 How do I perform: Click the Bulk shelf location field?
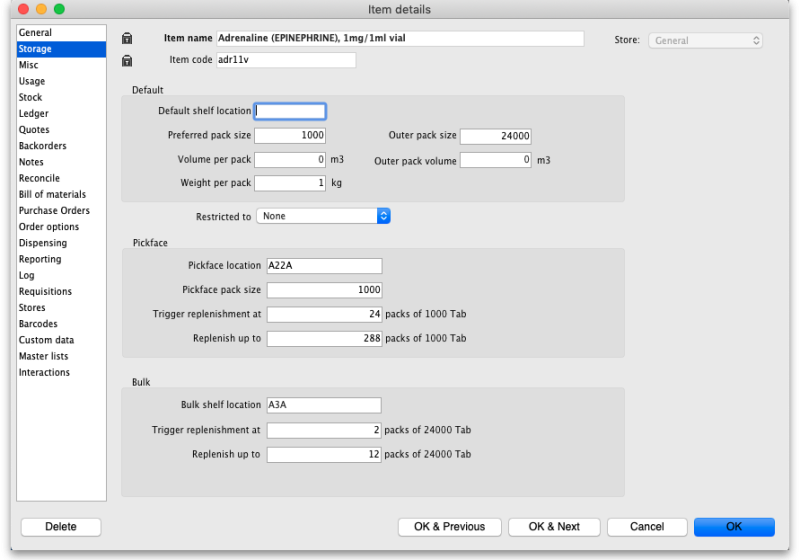pos(324,405)
